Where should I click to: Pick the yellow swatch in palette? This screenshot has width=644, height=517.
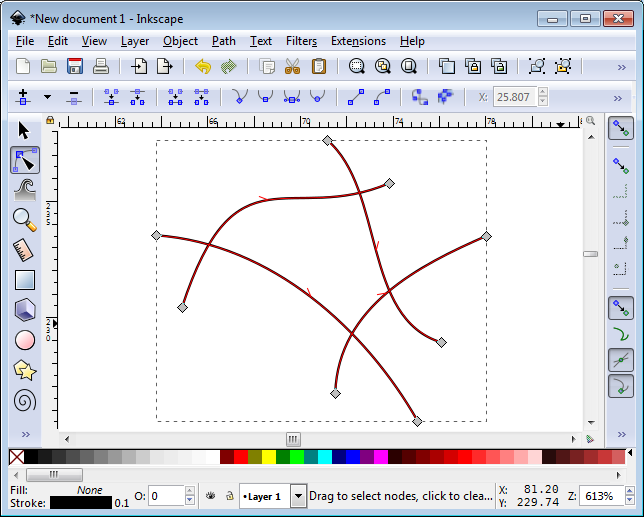tap(268, 457)
